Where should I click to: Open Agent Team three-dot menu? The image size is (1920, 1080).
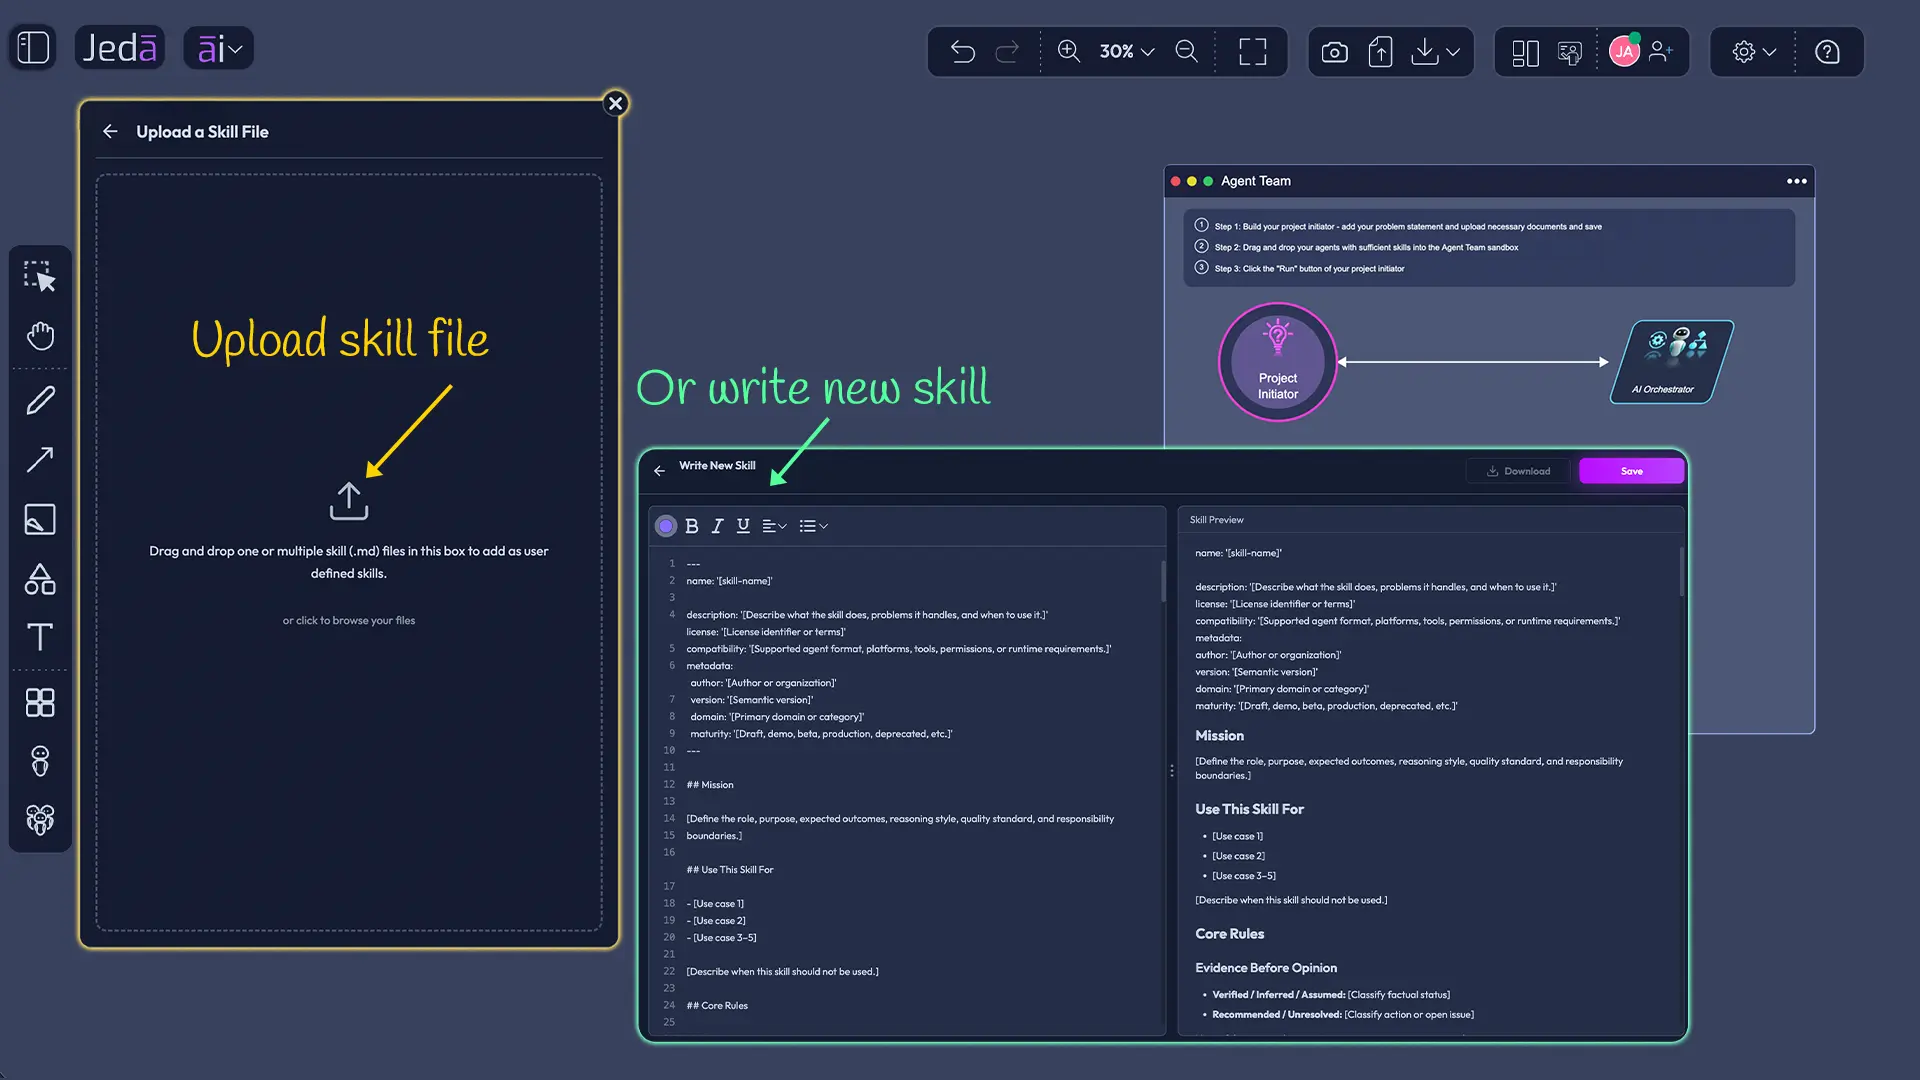click(x=1797, y=181)
